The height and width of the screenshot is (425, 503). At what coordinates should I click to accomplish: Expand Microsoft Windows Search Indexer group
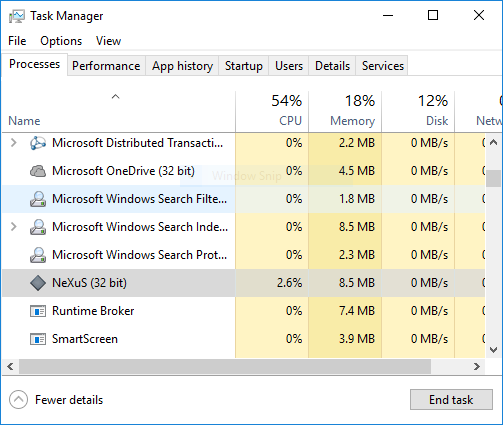click(x=14, y=227)
